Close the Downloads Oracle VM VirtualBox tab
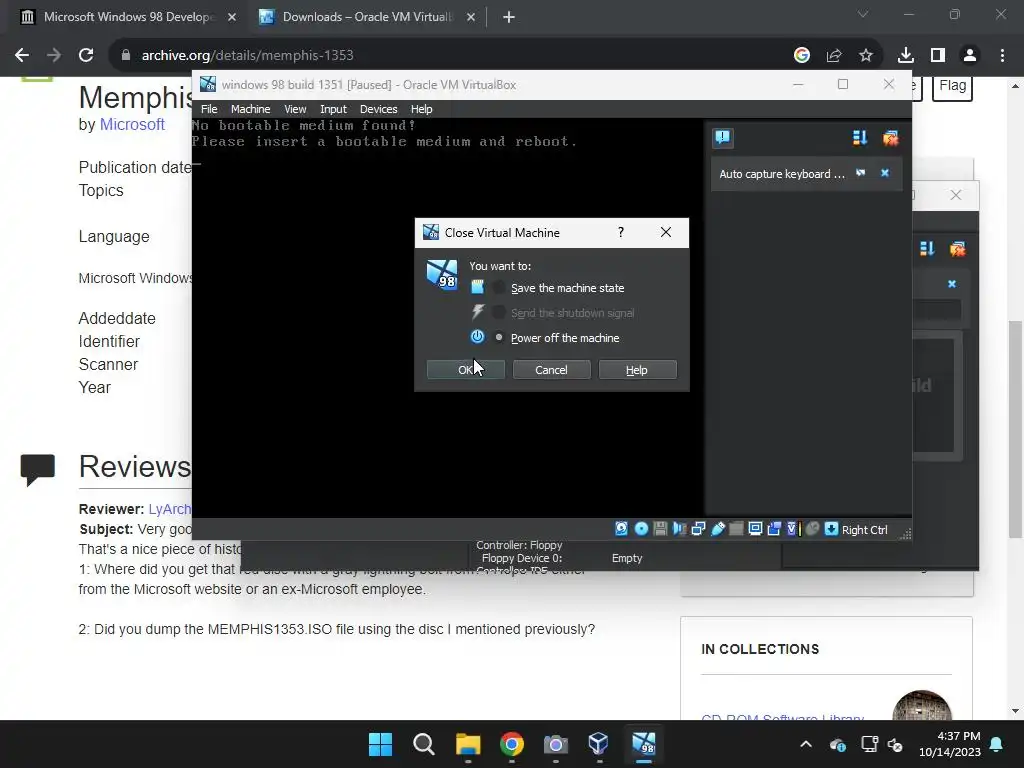1024x768 pixels. 471,17
